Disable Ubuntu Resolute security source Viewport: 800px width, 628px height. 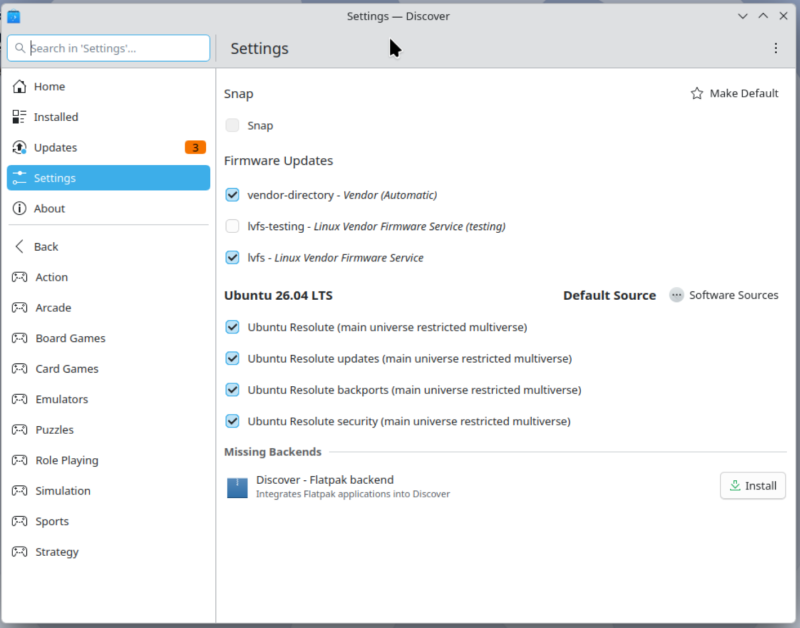point(233,421)
